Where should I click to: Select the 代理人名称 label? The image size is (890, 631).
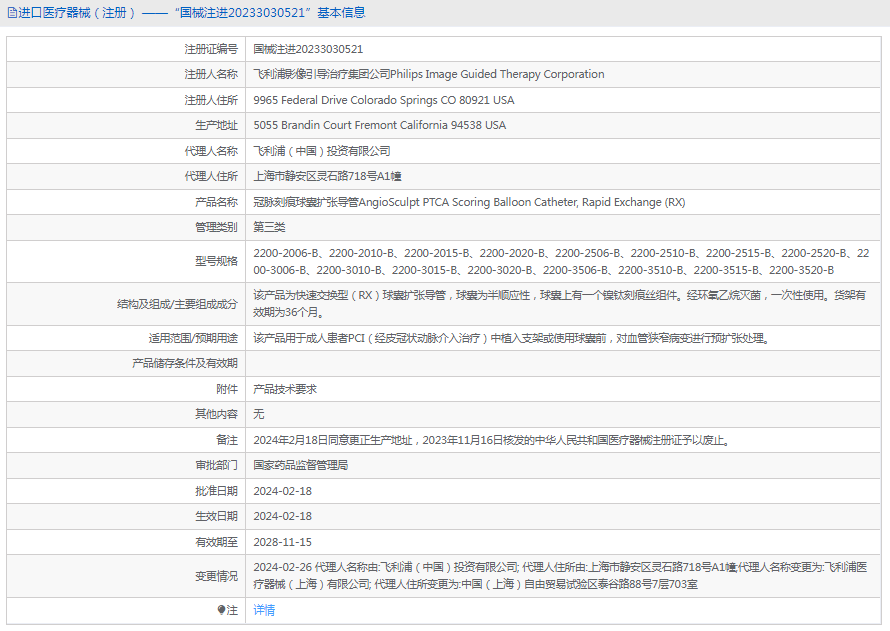click(x=211, y=152)
